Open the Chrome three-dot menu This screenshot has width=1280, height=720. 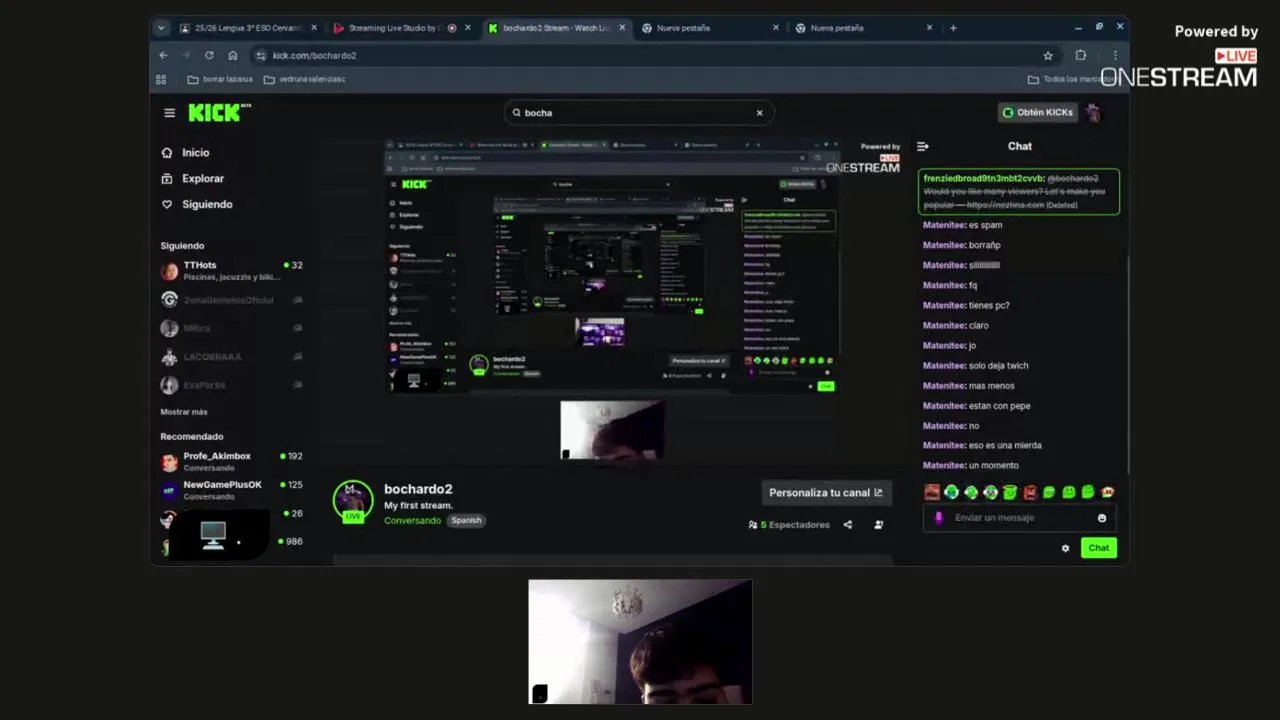coord(1115,55)
